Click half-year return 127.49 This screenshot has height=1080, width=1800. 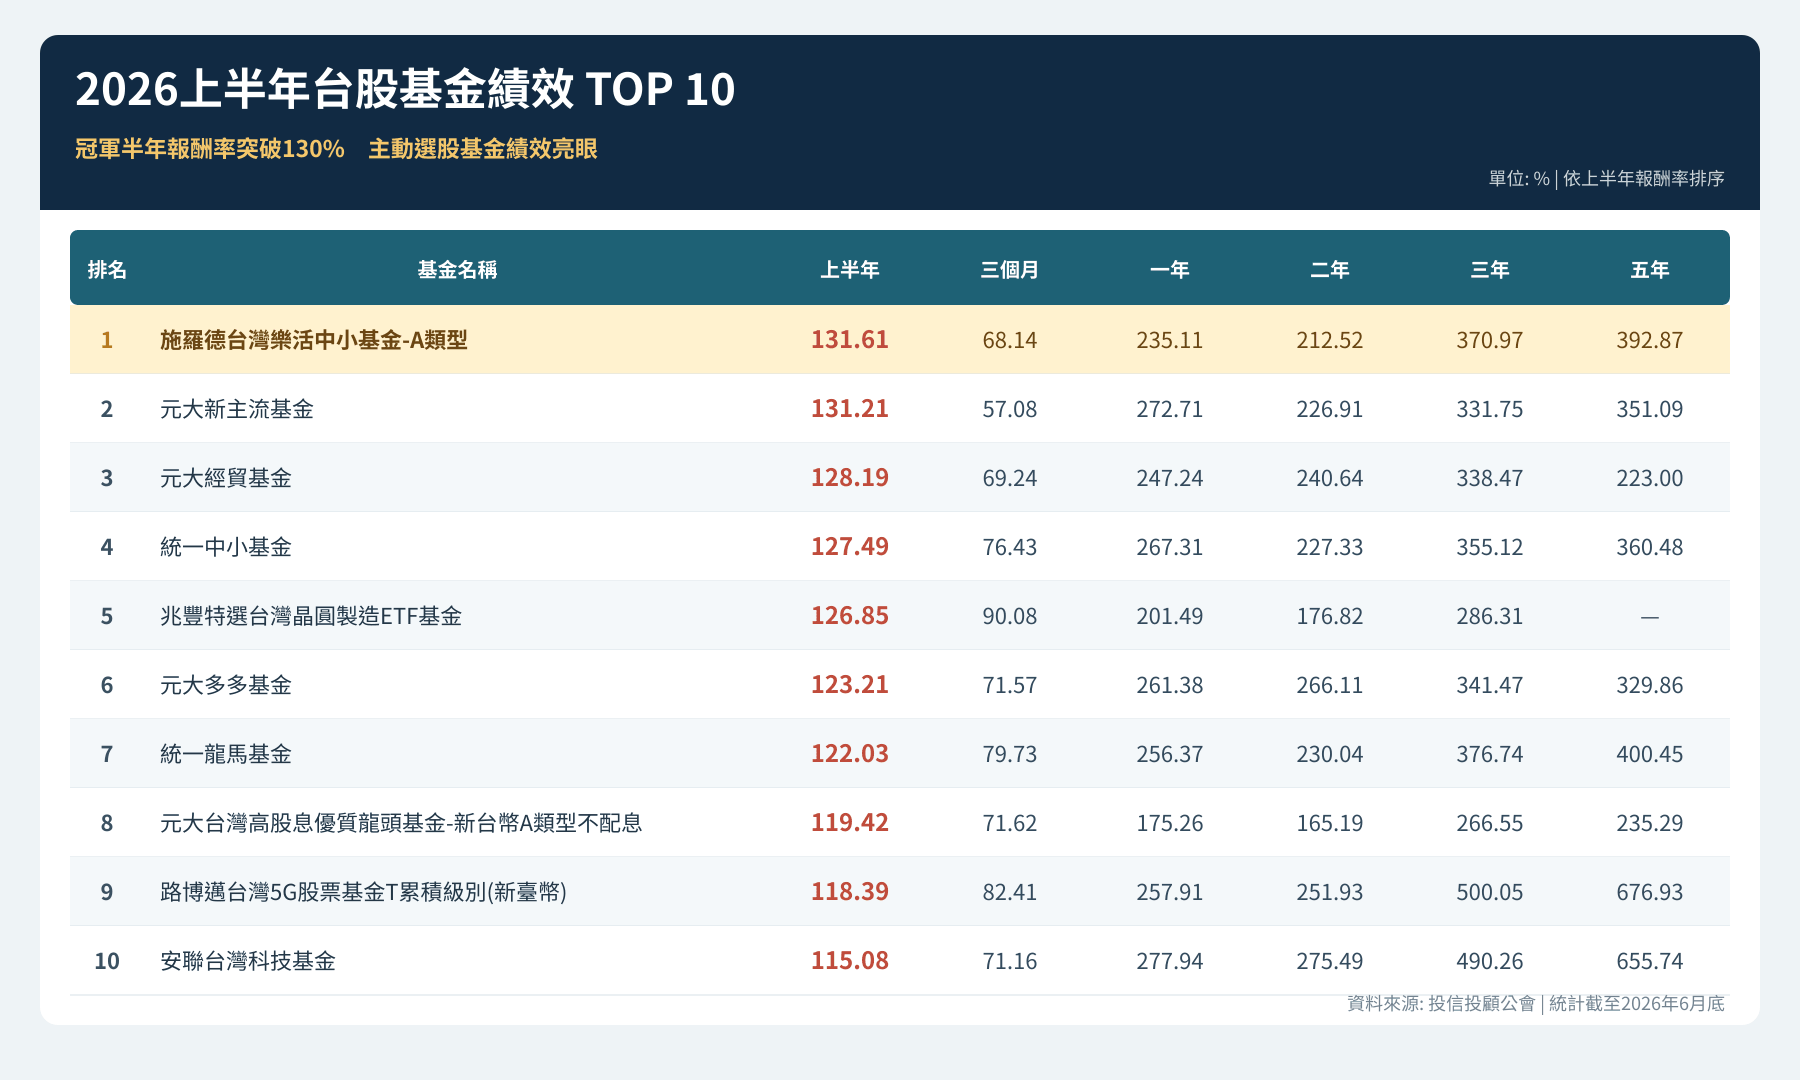point(850,547)
